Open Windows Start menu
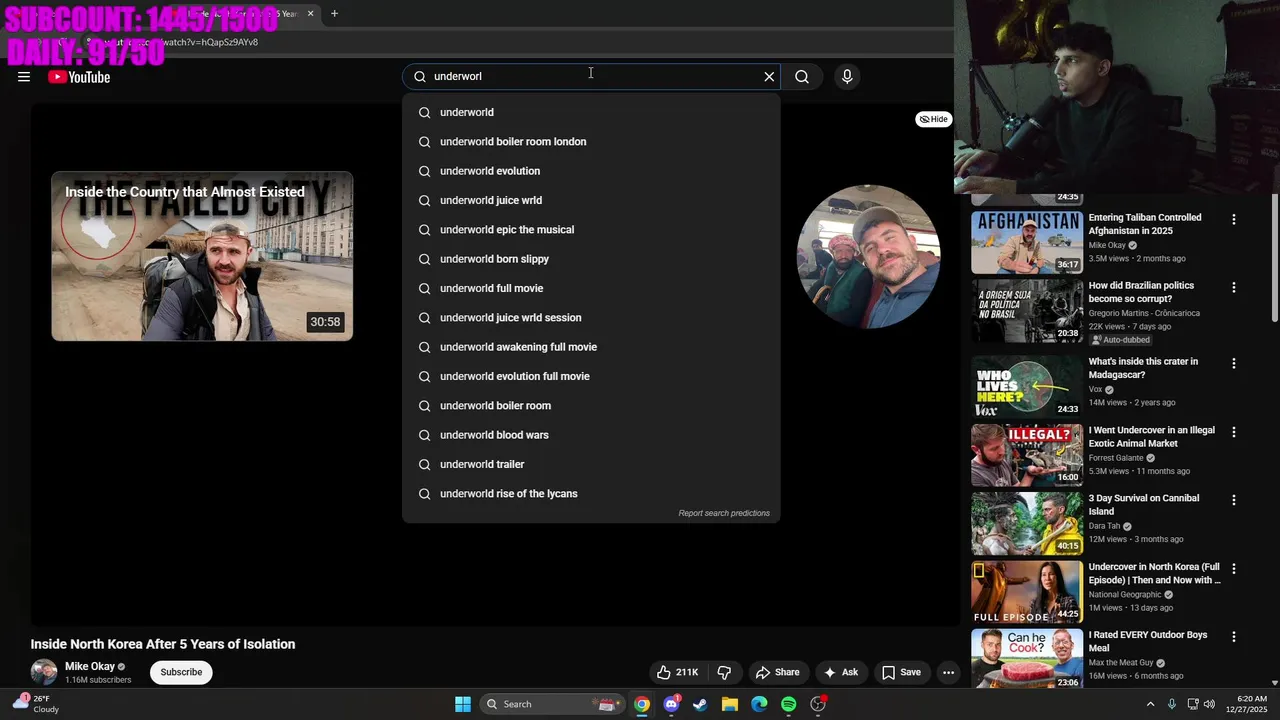This screenshot has width=1280, height=720. click(463, 704)
